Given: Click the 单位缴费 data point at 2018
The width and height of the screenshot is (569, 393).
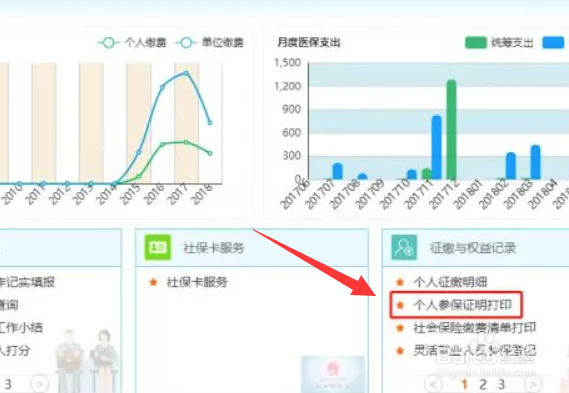Looking at the screenshot, I should [x=210, y=123].
